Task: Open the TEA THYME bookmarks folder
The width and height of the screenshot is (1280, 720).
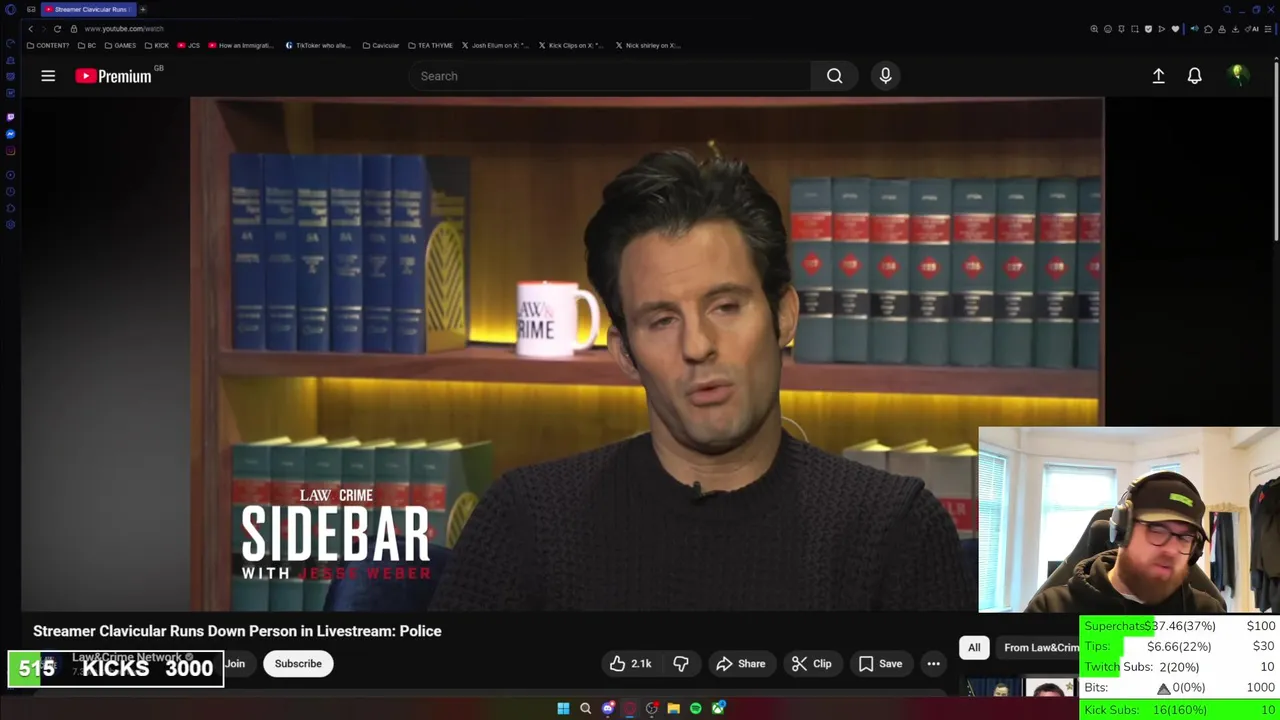Action: (430, 45)
